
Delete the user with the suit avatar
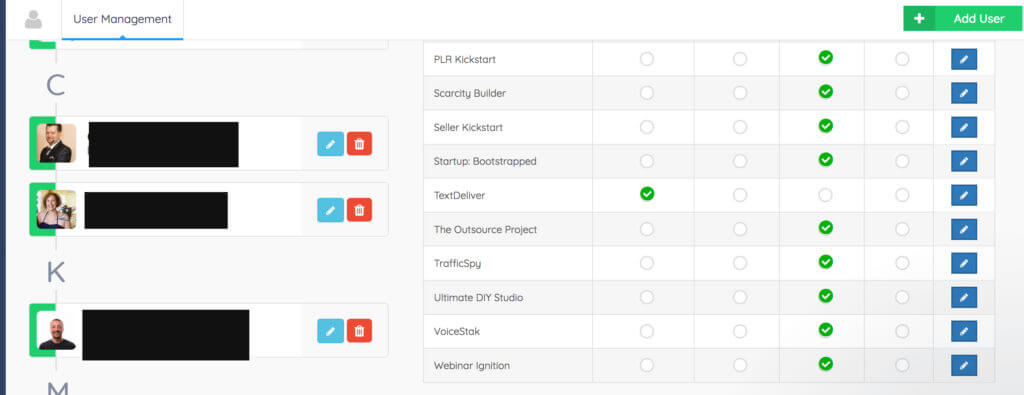359,144
